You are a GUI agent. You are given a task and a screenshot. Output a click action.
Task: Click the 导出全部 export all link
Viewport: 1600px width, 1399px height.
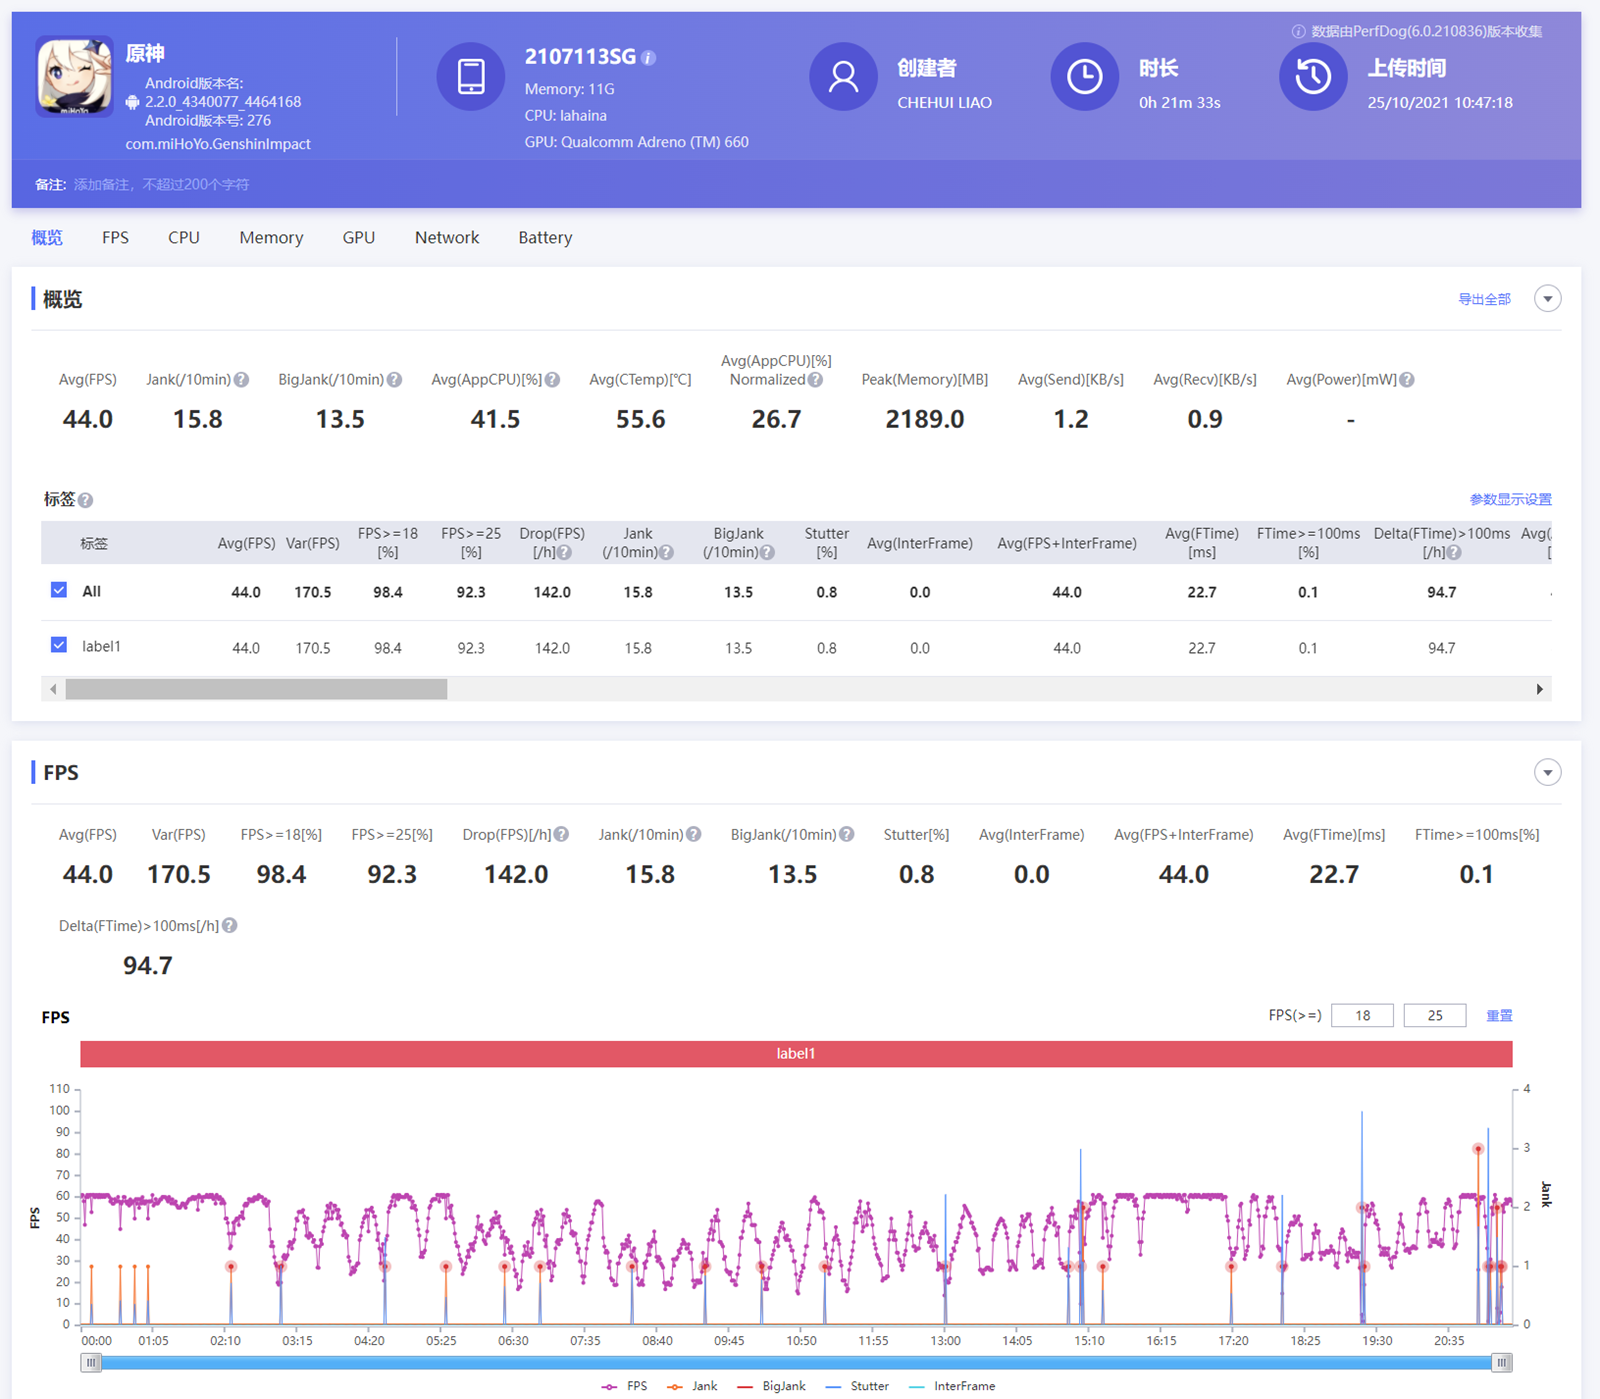1484,299
